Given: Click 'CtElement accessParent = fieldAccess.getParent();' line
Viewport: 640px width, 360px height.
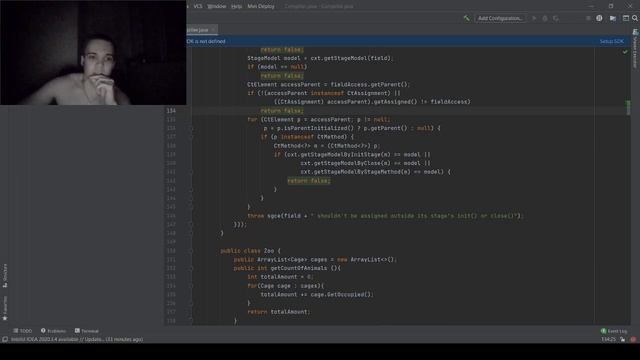Looking at the screenshot, I should 329,84.
